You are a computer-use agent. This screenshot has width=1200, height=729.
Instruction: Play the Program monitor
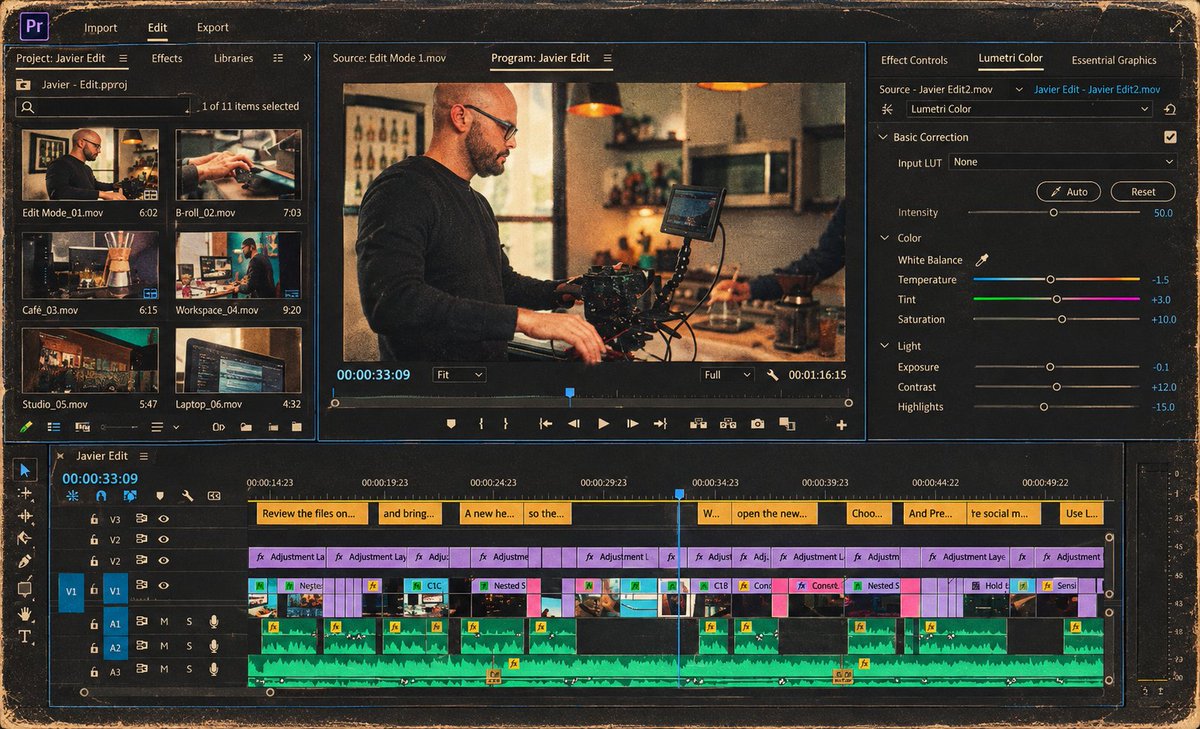603,424
